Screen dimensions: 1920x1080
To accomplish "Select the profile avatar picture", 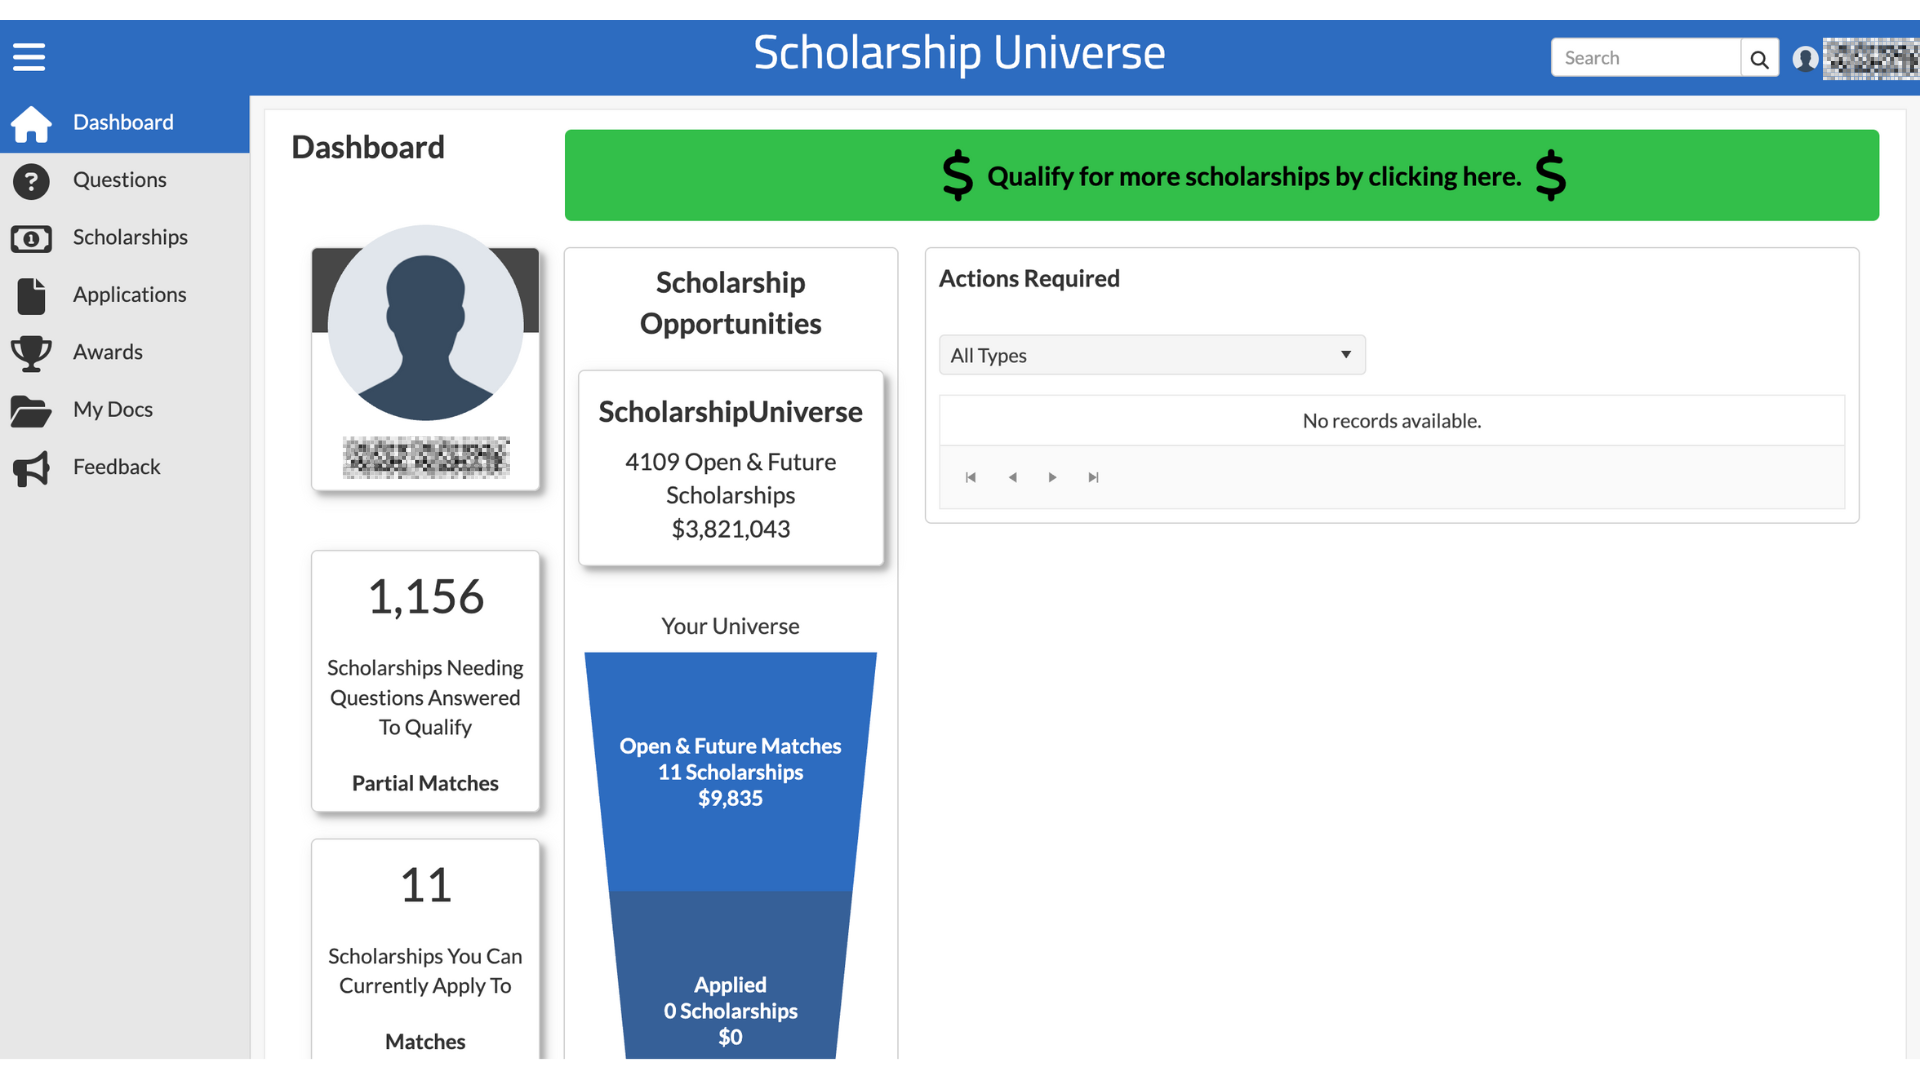I will click(425, 323).
